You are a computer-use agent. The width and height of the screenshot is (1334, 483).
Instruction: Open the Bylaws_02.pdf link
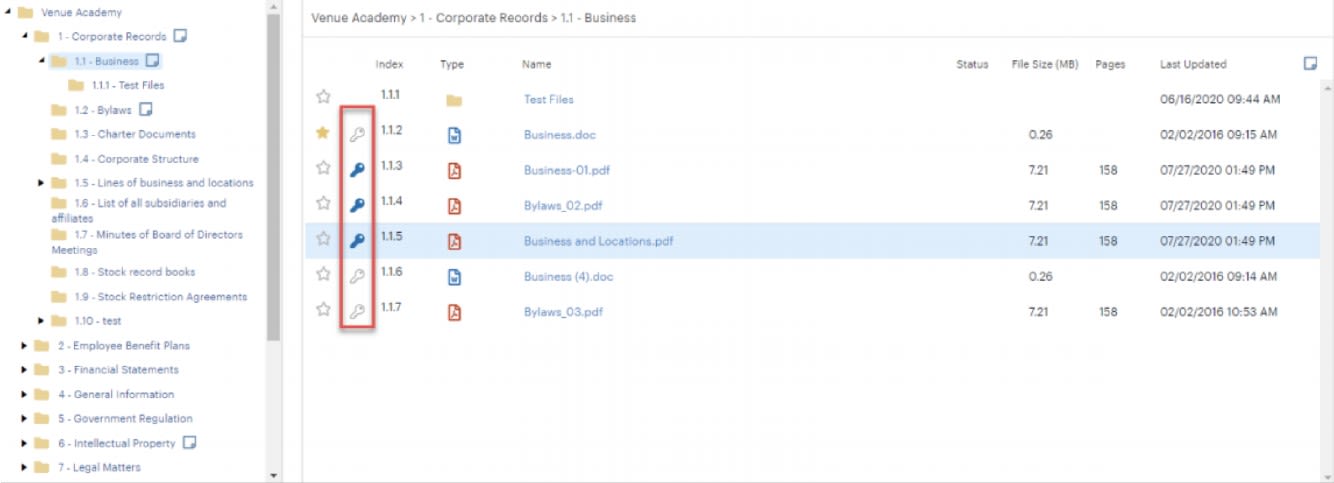click(563, 206)
